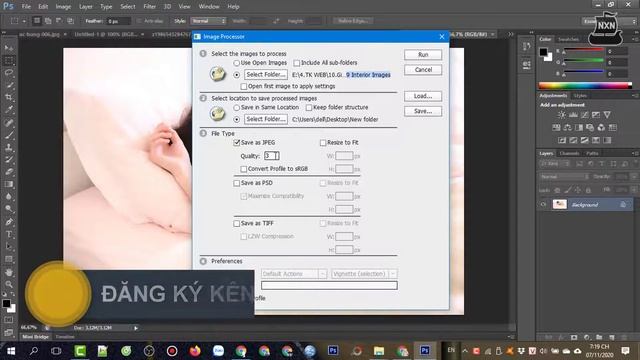640x360 pixels.
Task: Enable Resize to Fit for JPEG
Action: click(323, 142)
